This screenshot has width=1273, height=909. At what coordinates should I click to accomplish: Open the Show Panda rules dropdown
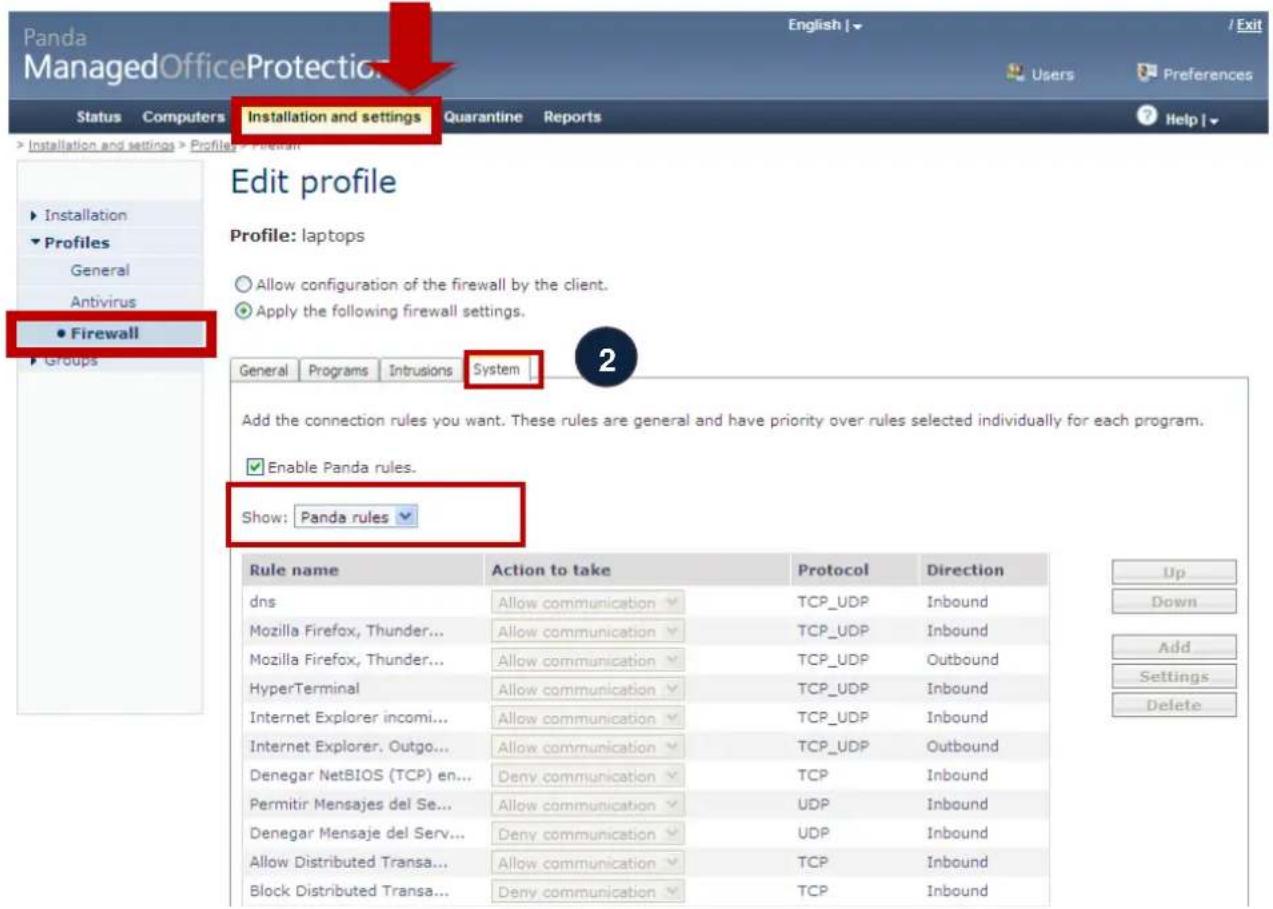[x=356, y=518]
